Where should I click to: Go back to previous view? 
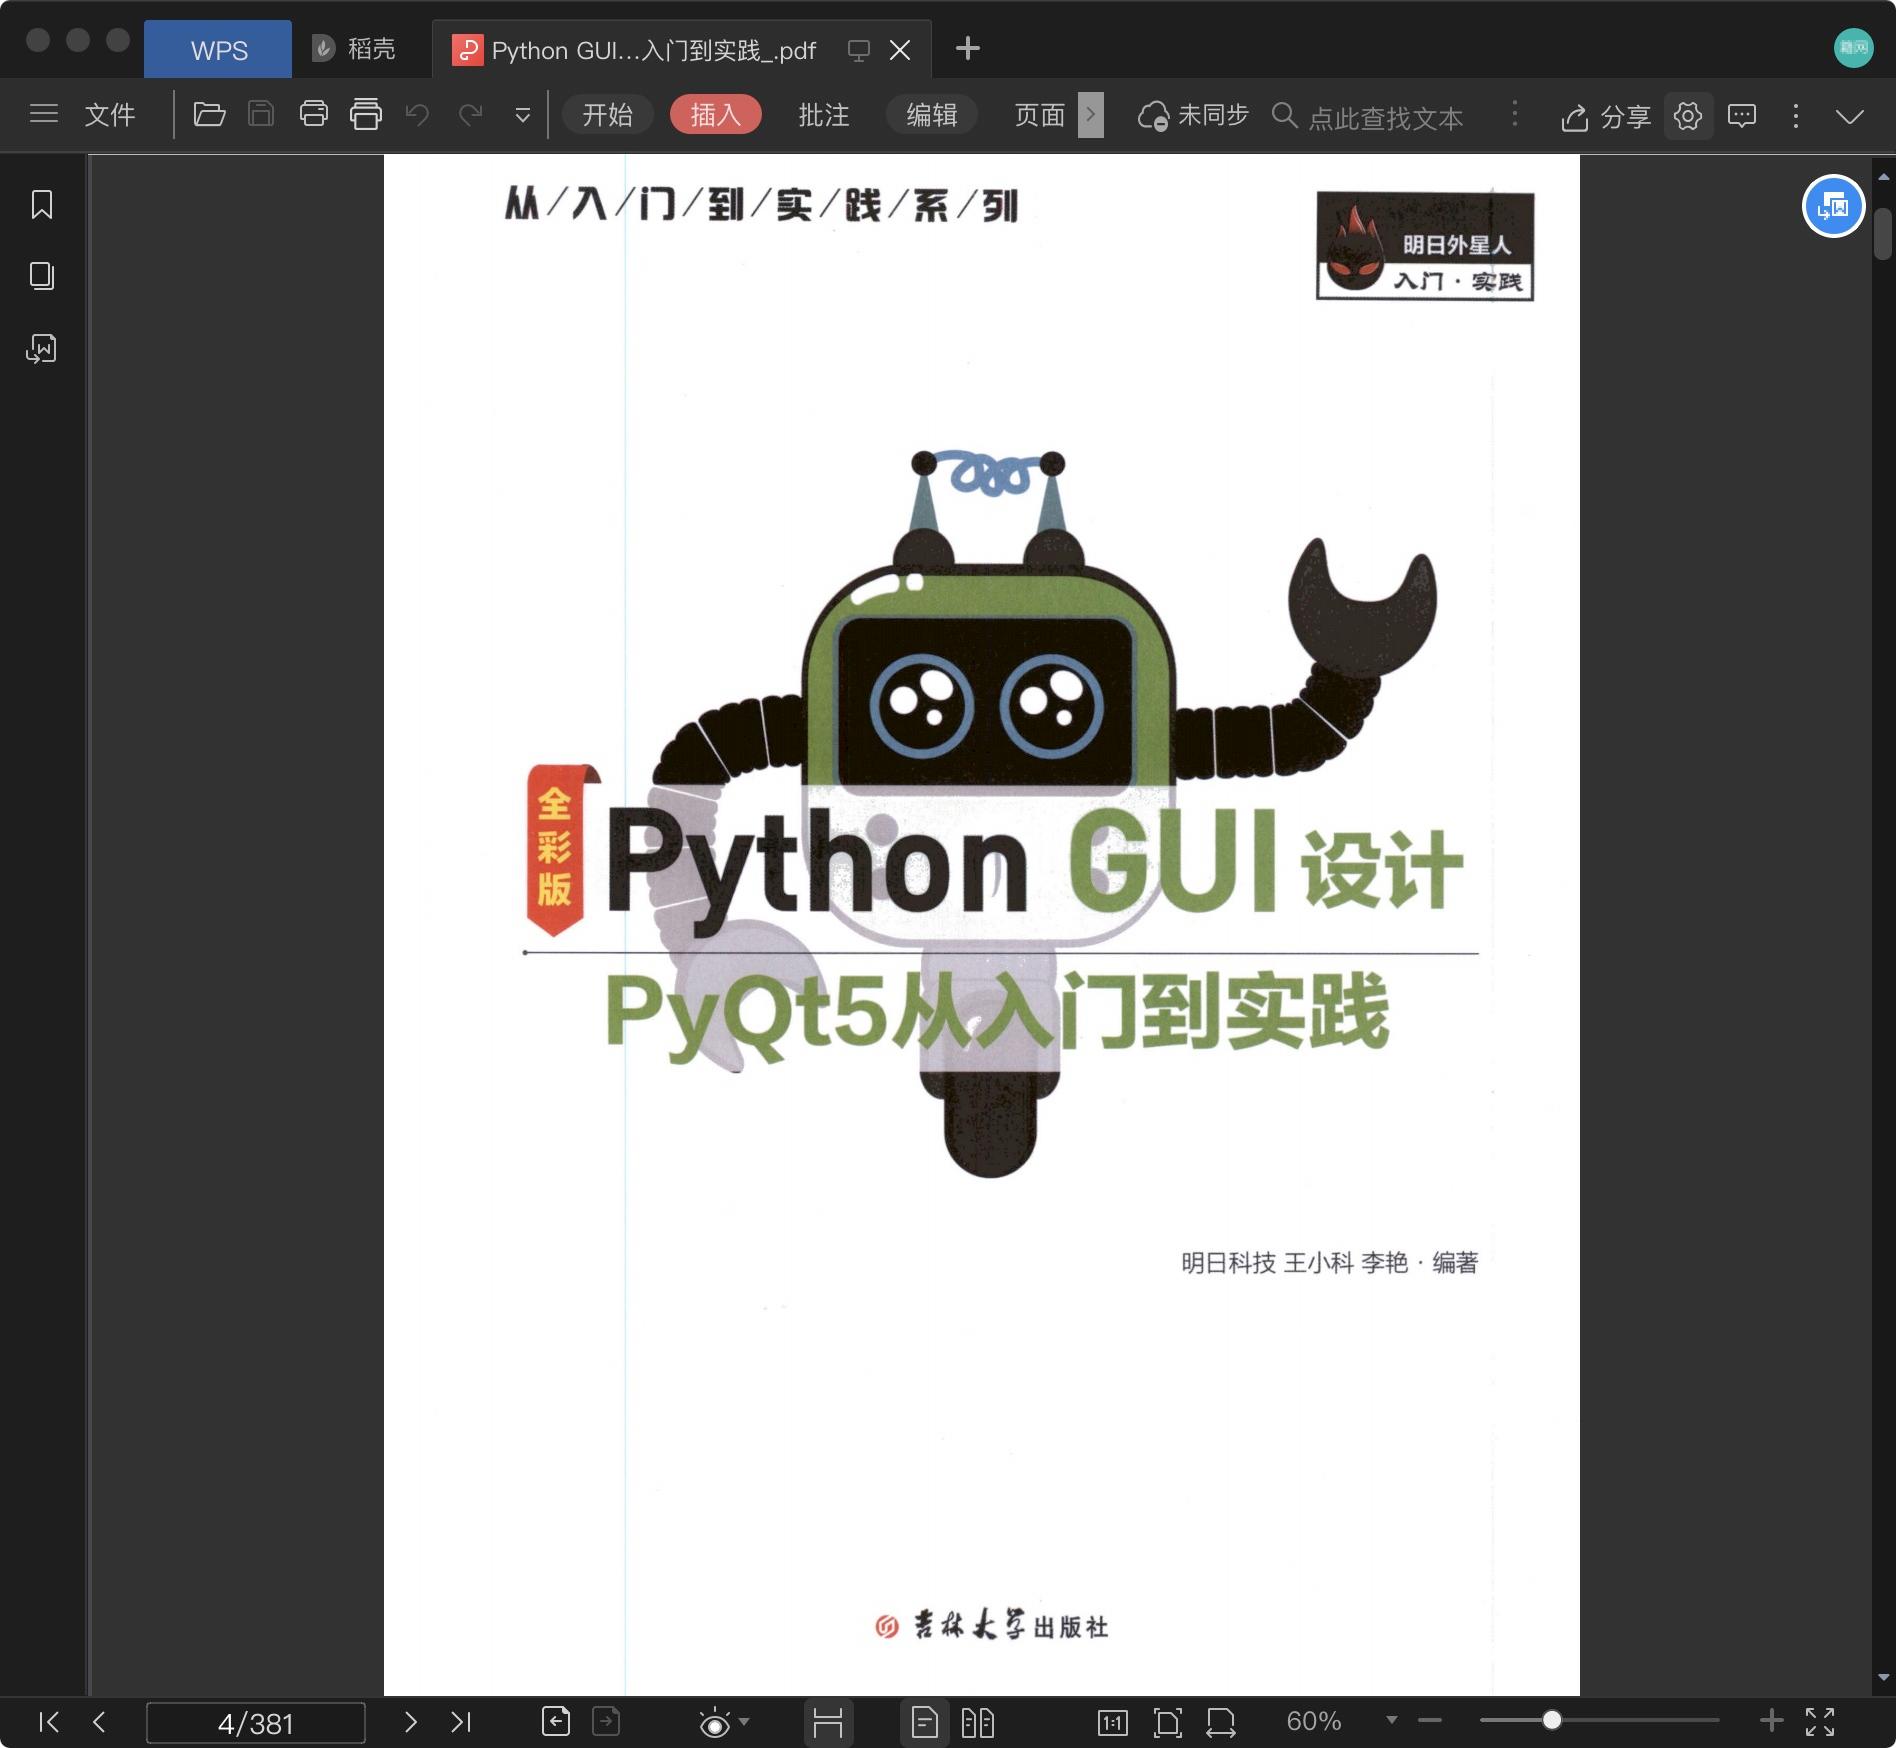coord(556,1721)
